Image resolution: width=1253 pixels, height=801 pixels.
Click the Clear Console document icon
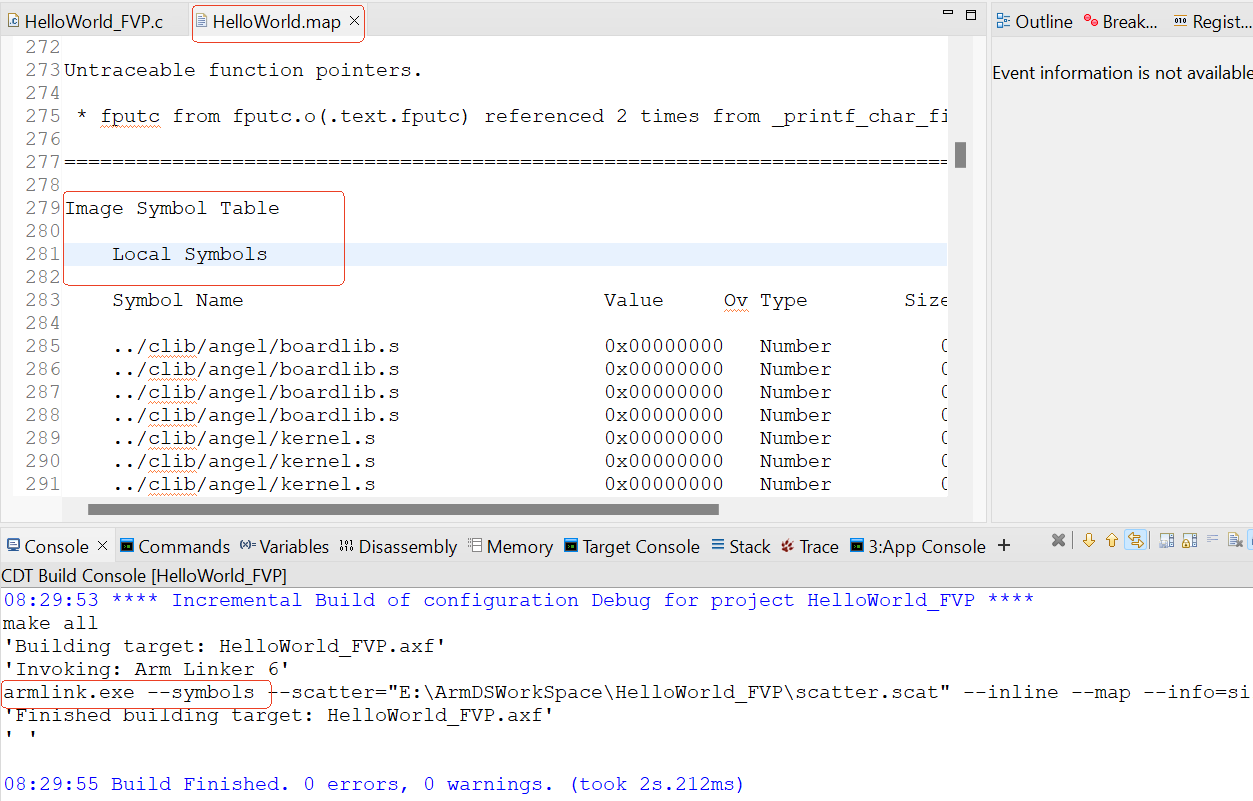(x=1235, y=541)
